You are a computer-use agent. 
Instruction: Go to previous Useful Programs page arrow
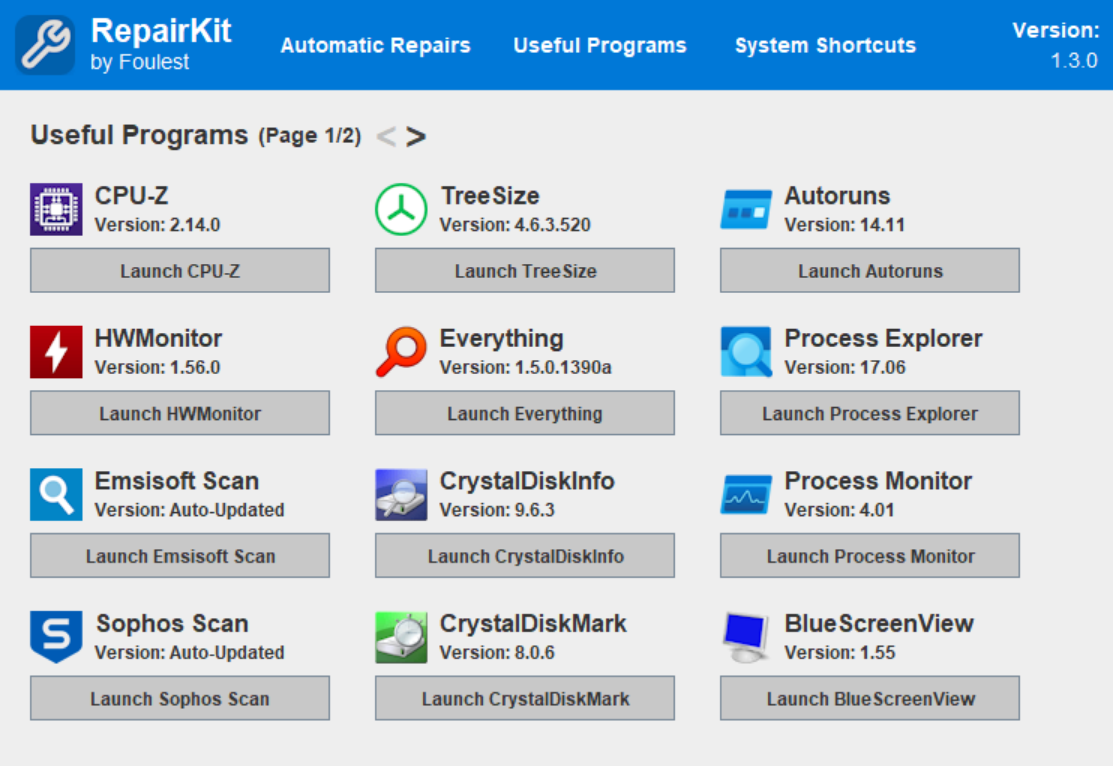coord(386,136)
